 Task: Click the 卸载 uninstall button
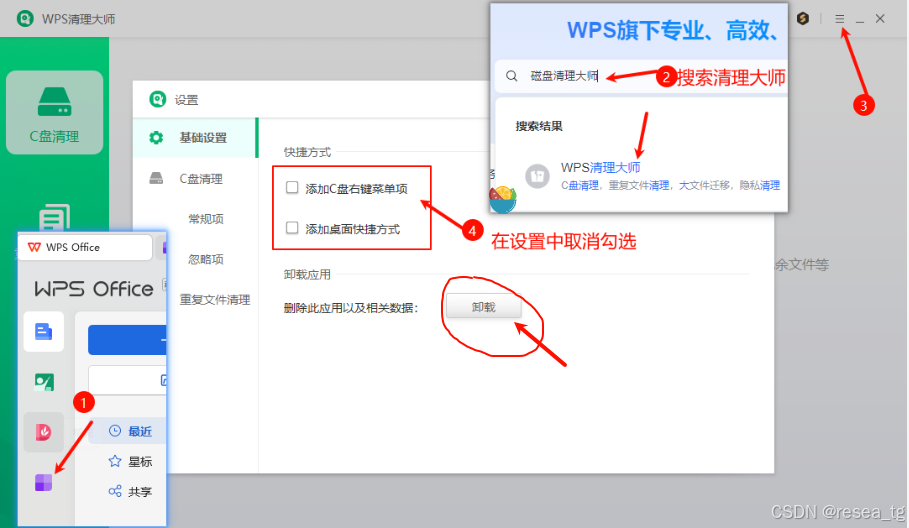[x=483, y=307]
